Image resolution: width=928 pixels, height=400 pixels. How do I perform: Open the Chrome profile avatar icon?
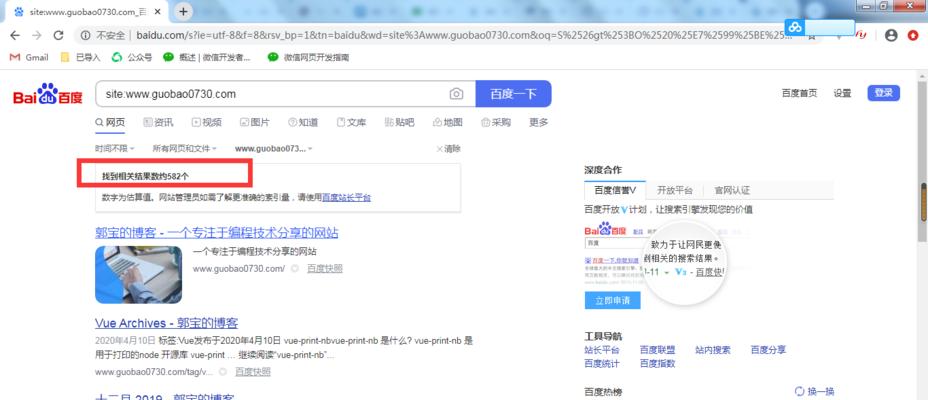pyautogui.click(x=891, y=36)
